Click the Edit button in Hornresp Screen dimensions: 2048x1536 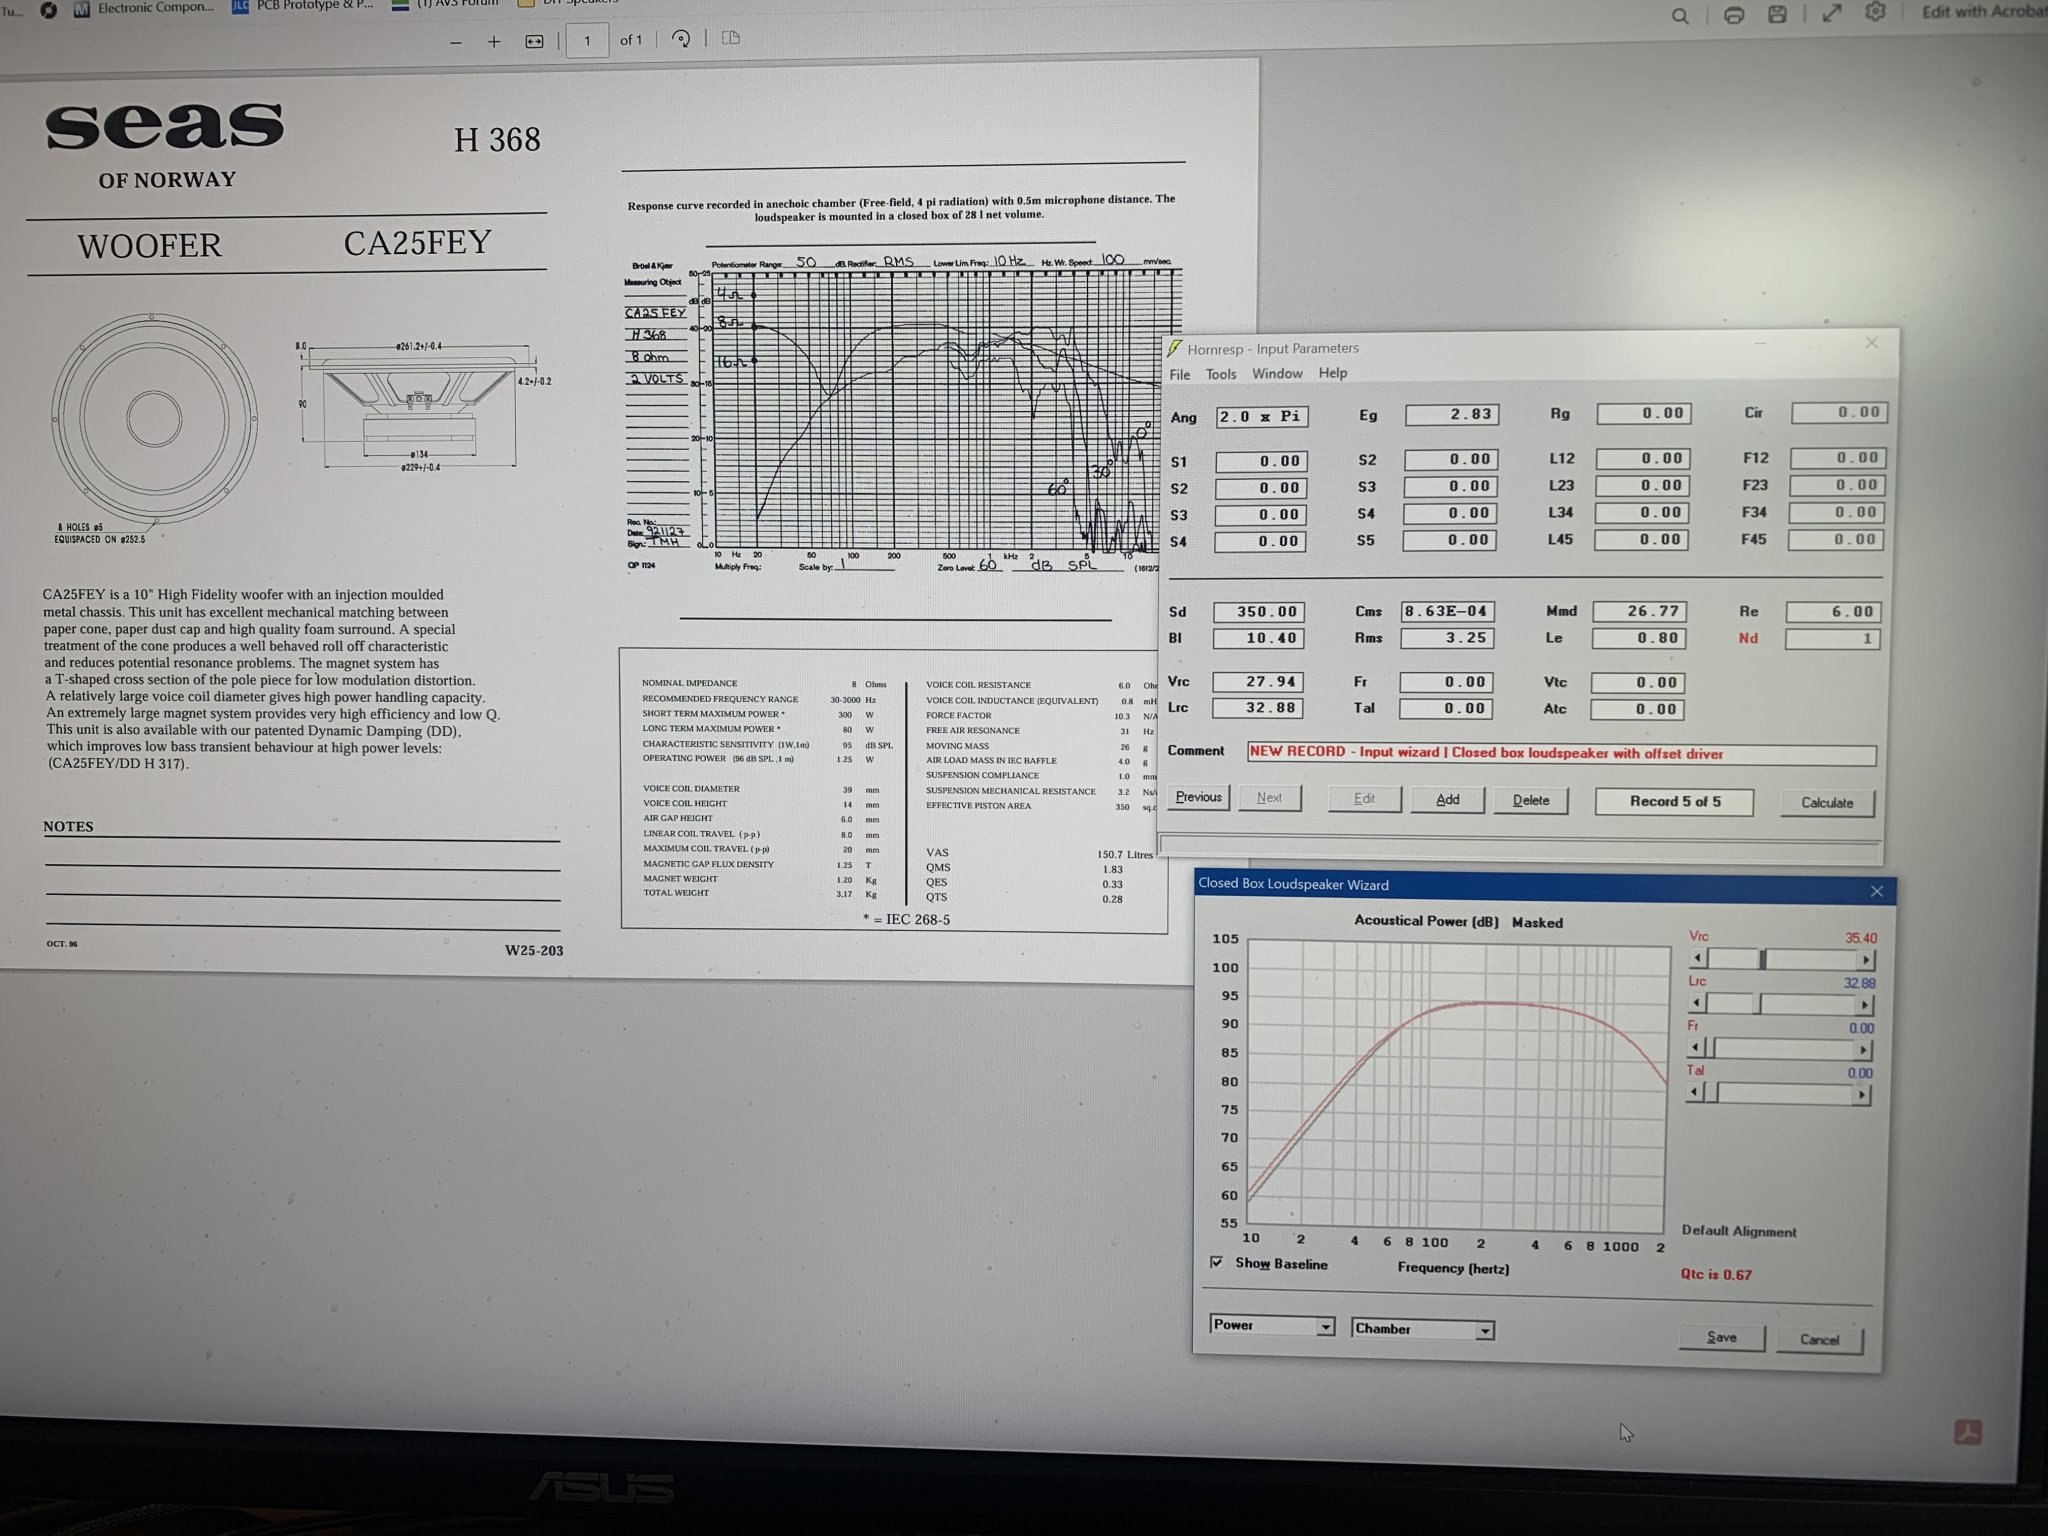pos(1364,799)
